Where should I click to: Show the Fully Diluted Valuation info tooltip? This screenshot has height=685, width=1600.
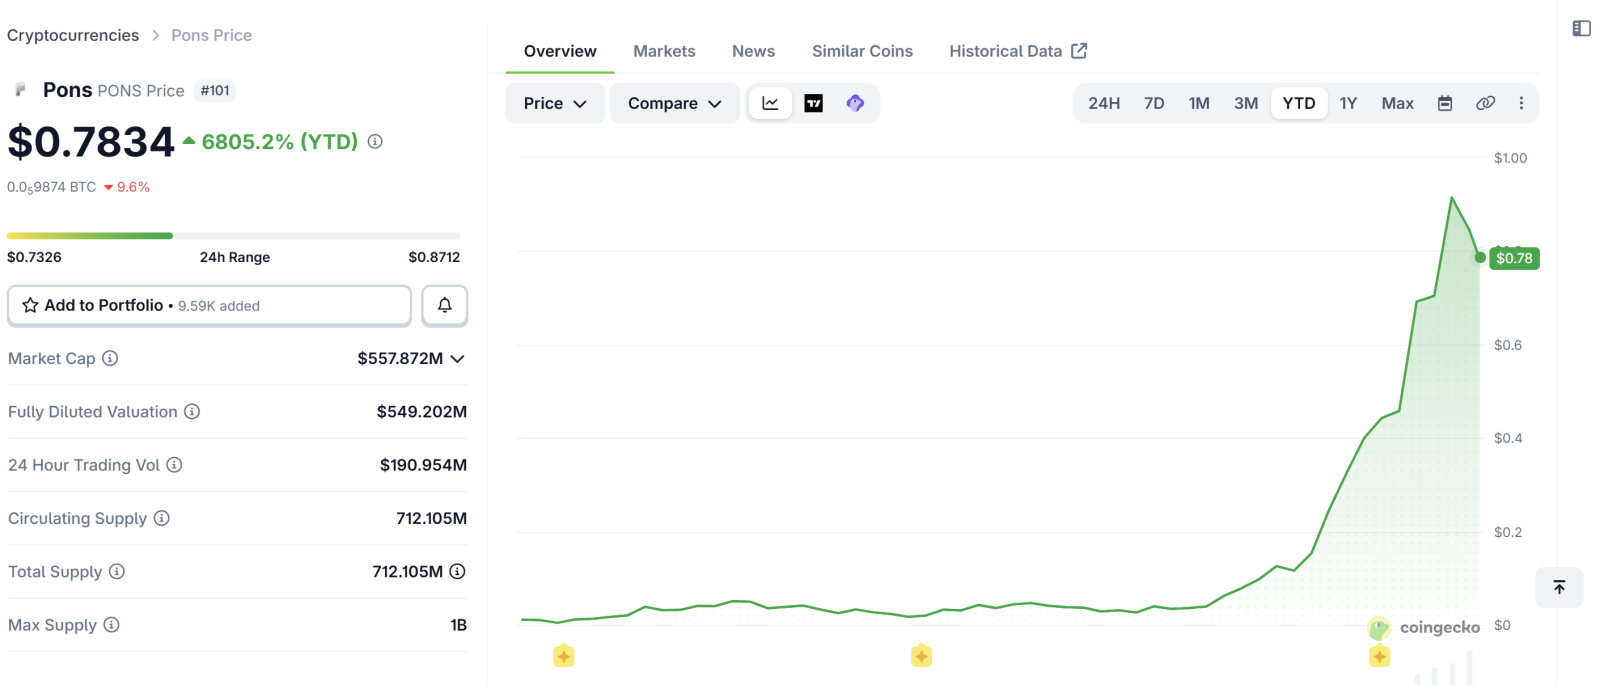(x=192, y=411)
